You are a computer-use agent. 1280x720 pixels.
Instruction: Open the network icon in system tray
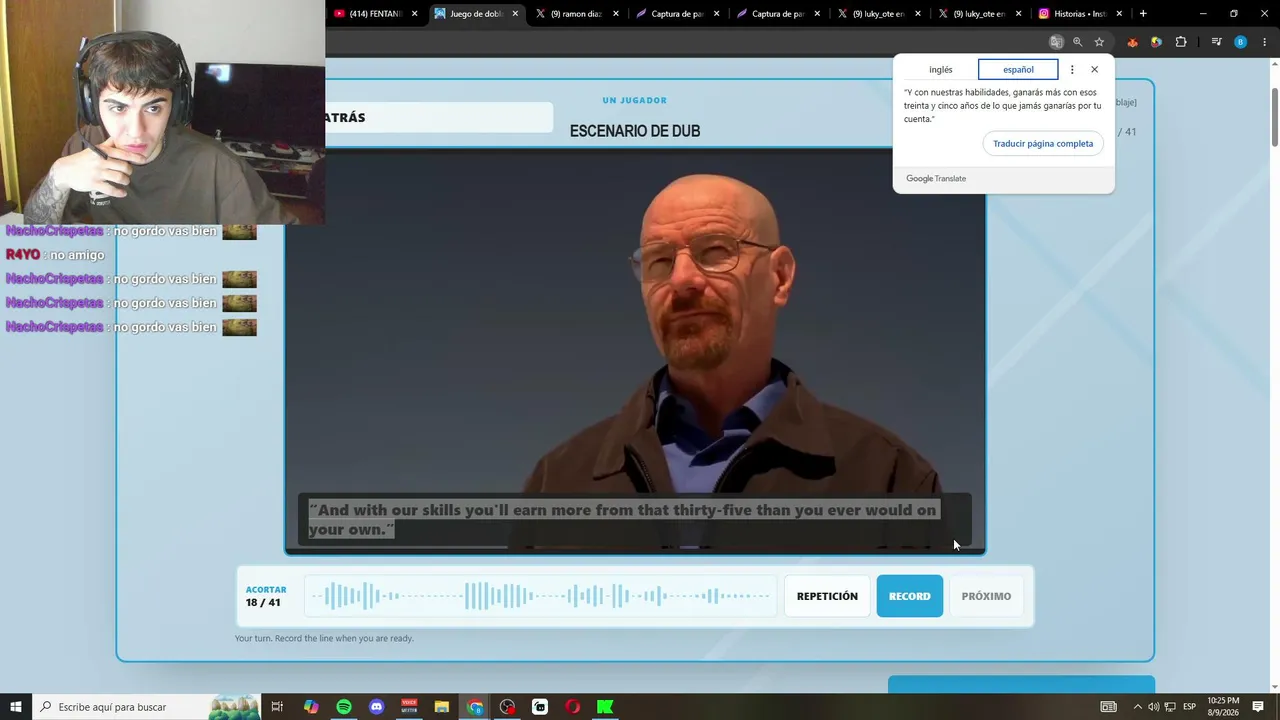tap(1170, 707)
